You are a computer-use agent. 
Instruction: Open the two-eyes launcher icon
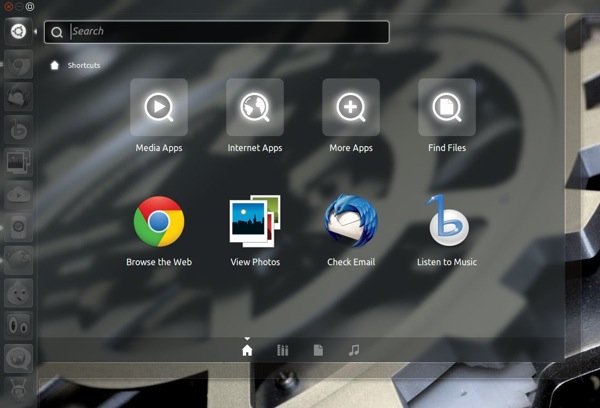pos(18,325)
